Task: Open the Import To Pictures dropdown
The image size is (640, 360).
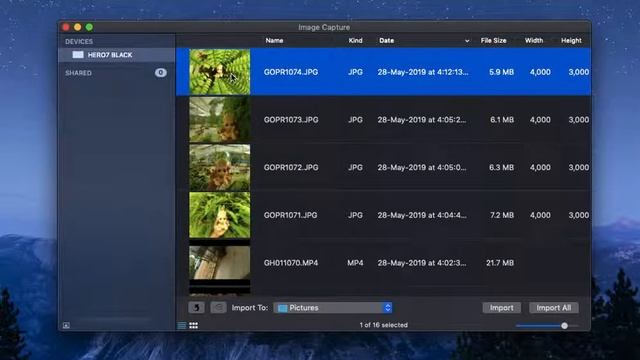Action: click(333, 308)
